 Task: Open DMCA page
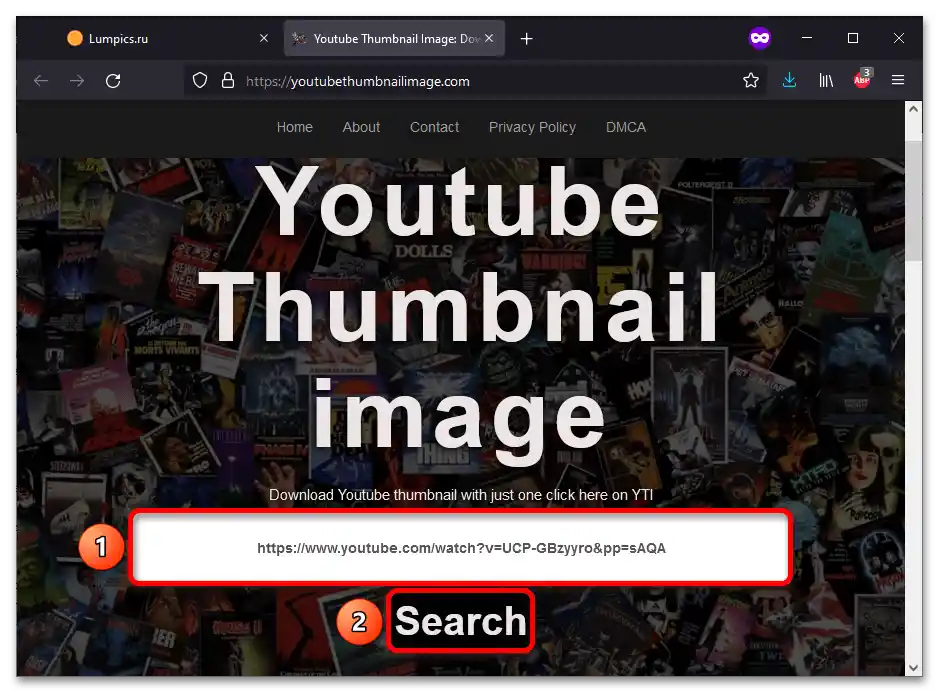626,127
